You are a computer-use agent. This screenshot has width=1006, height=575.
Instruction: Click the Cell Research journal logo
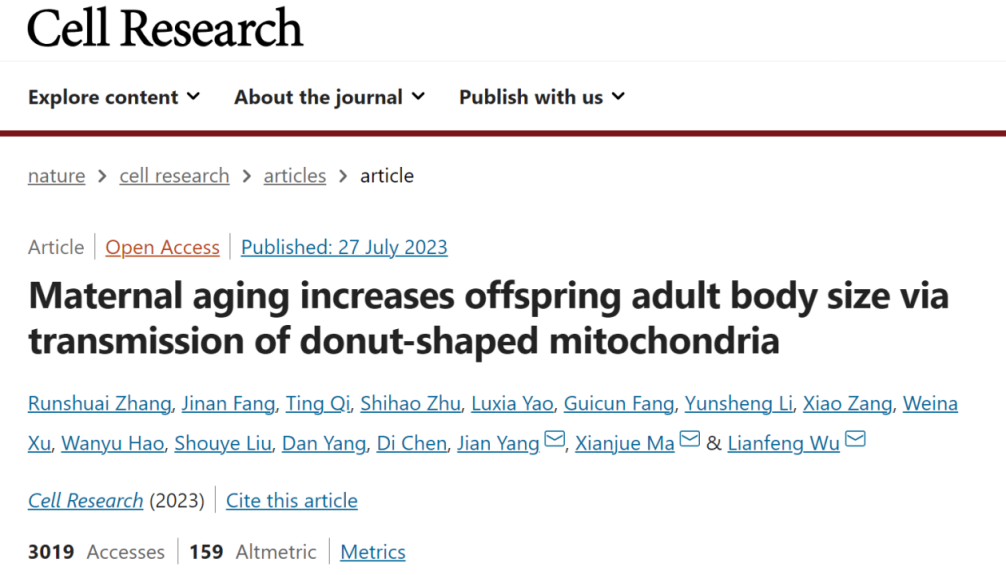coord(165,27)
